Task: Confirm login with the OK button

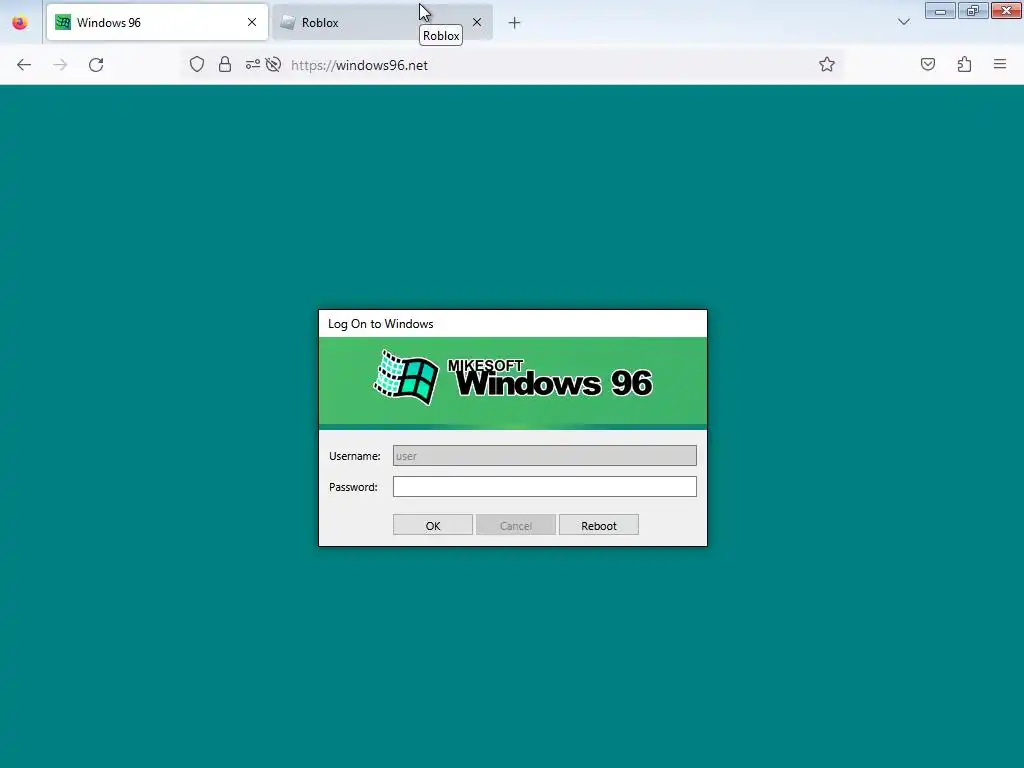Action: [x=433, y=525]
